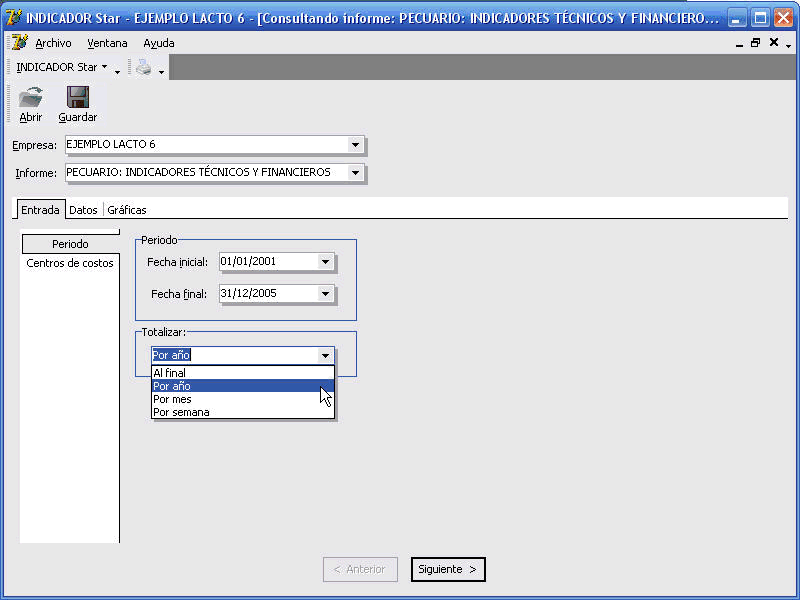Select 'Por año' in the dropdown list
Image resolution: width=800 pixels, height=600 pixels.
243,386
